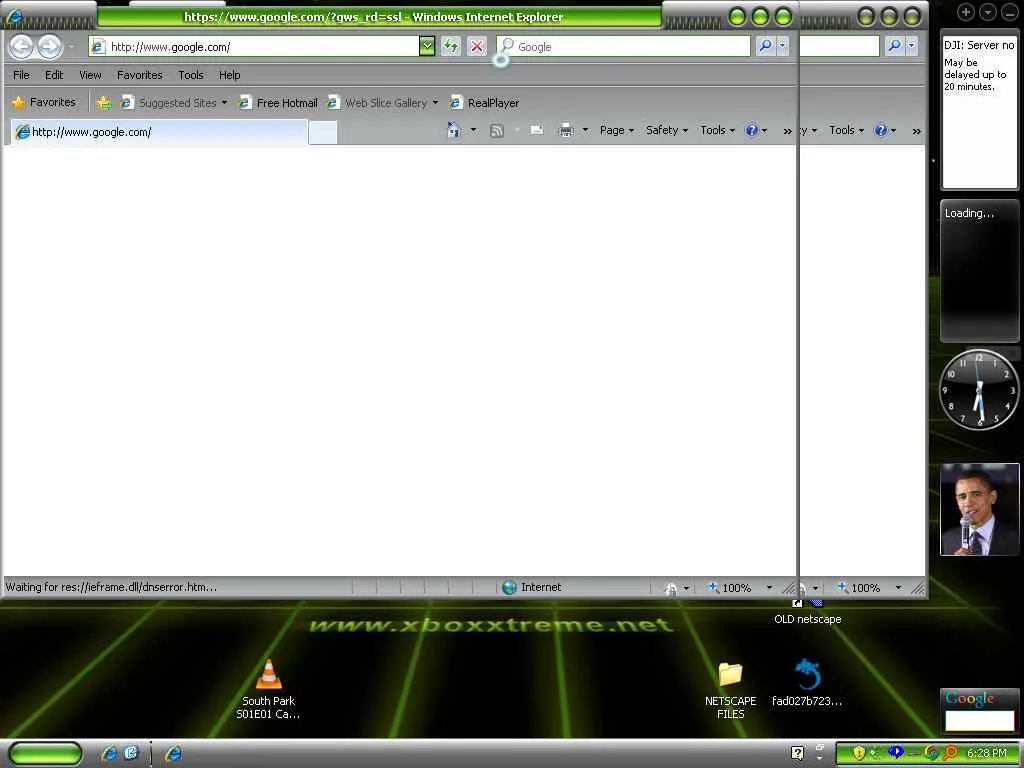The image size is (1024, 768).
Task: Open the Free Hotmail favorite link
Action: [278, 103]
